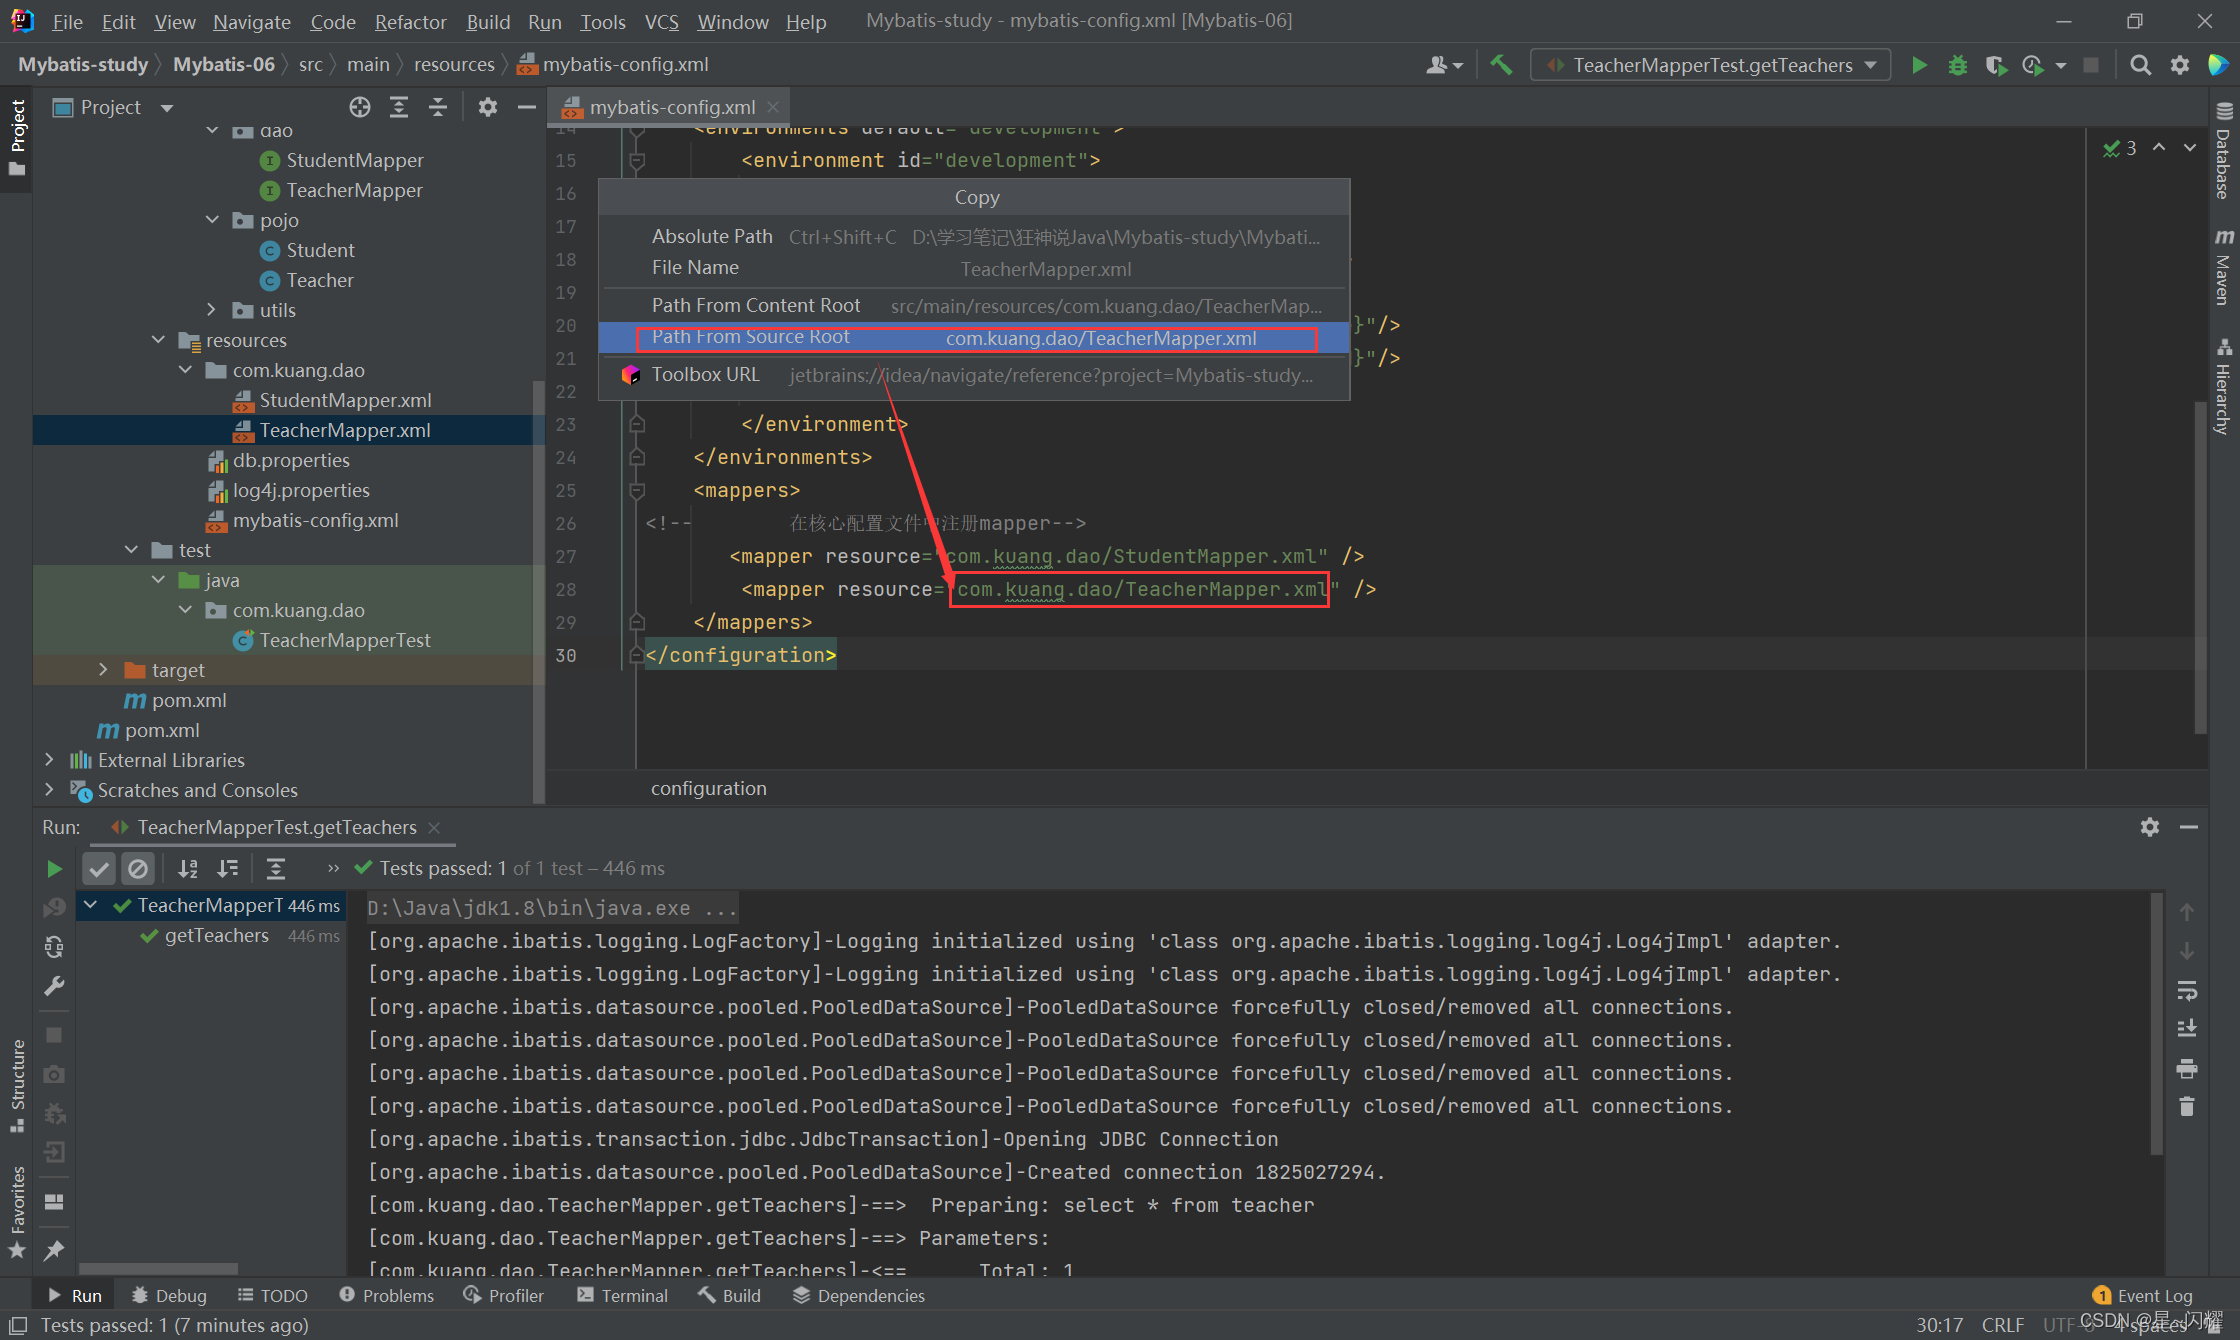2240x1340 pixels.
Task: Toggle Show Passed tests checkmark button
Action: click(98, 869)
